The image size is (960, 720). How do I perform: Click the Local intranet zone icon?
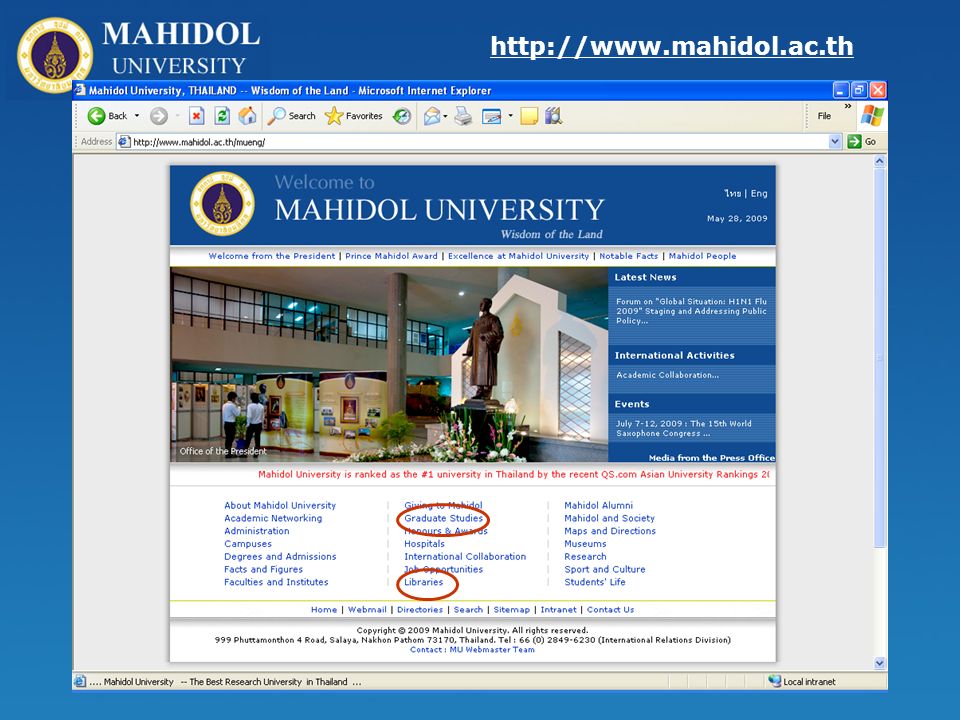point(774,681)
